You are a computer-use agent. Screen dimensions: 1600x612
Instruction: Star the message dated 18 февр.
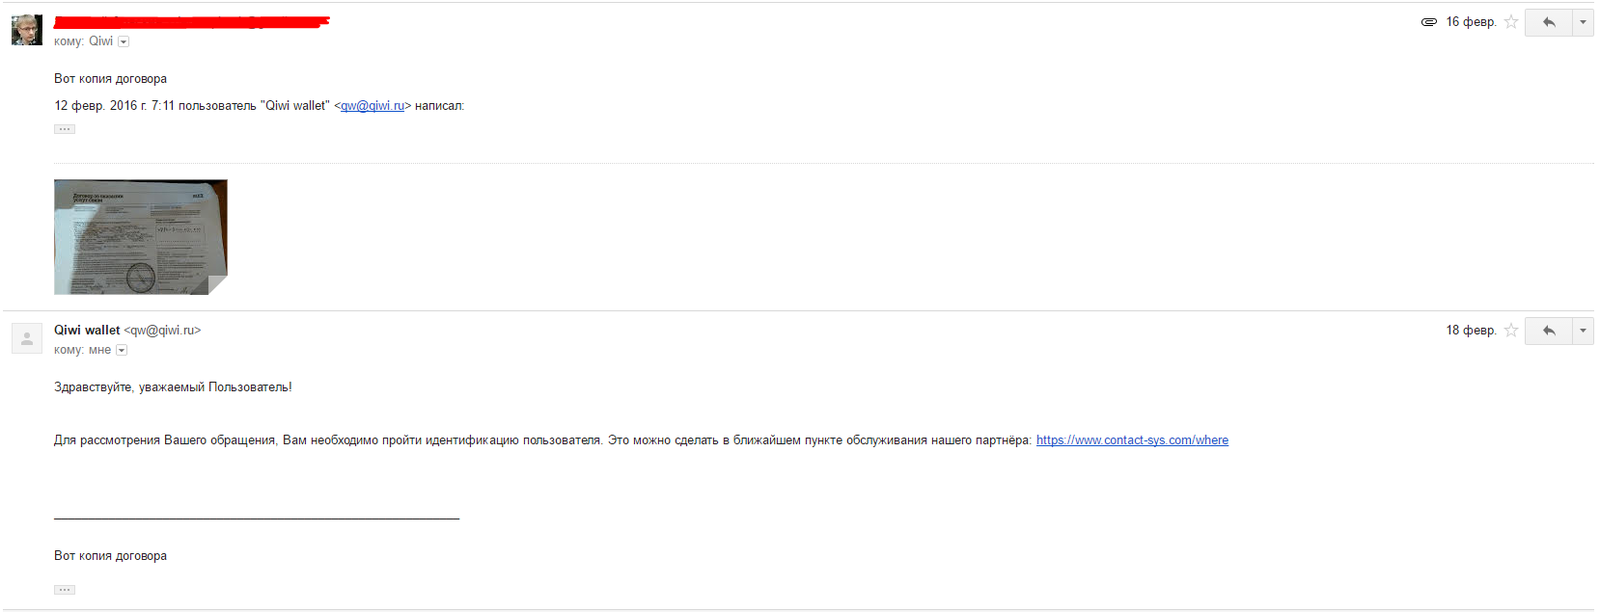coord(1511,331)
